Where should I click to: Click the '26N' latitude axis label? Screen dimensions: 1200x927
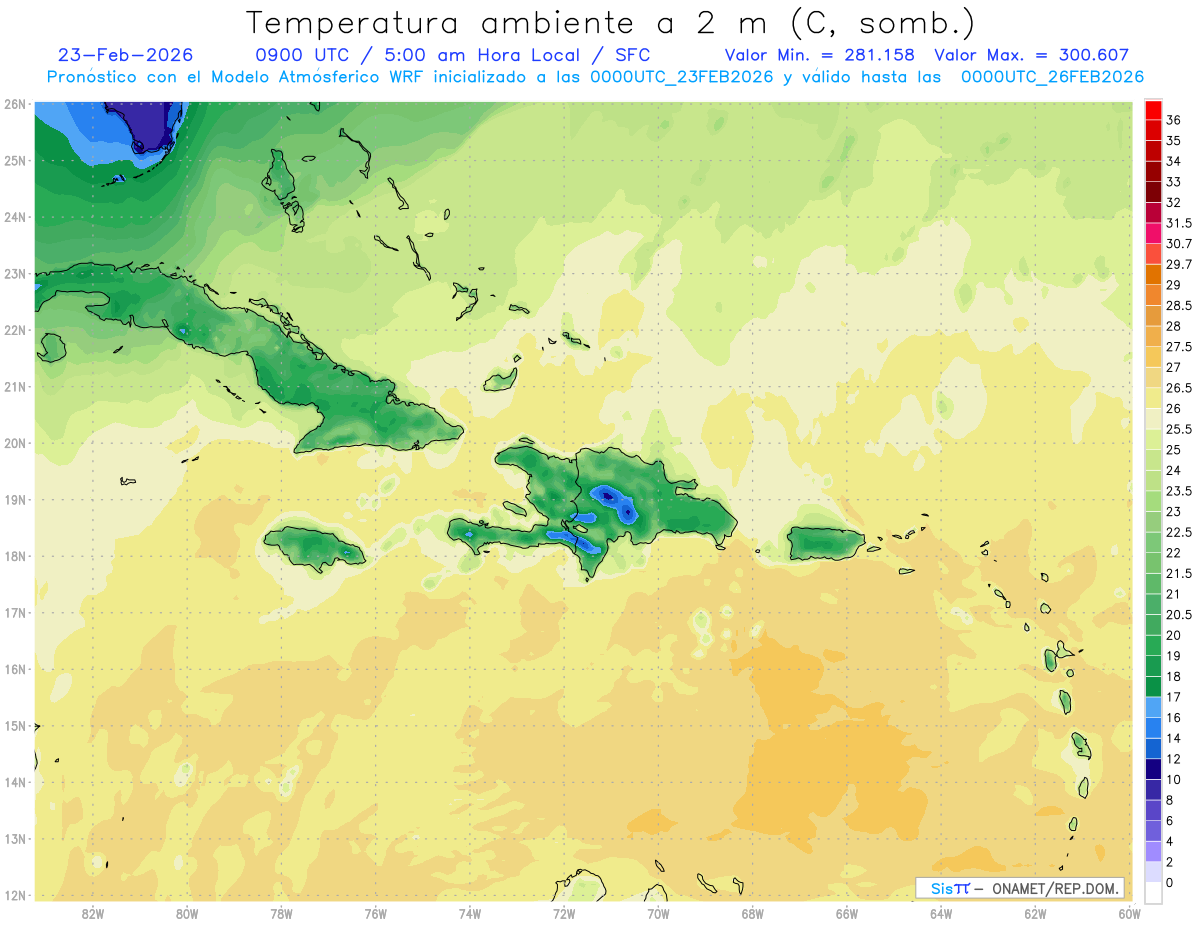(x=15, y=104)
